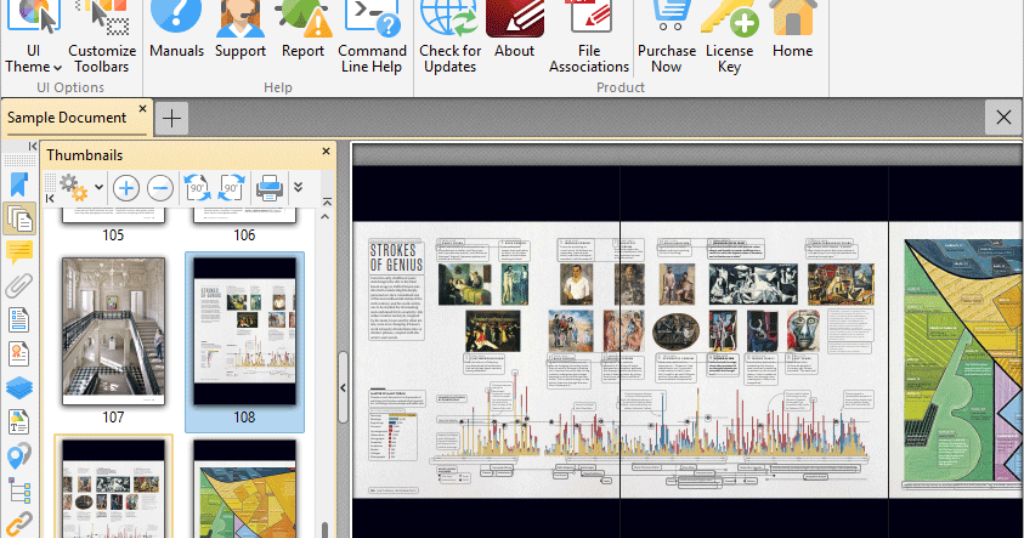The height and width of the screenshot is (538, 1024).
Task: Click the Support icon
Action: tap(240, 31)
